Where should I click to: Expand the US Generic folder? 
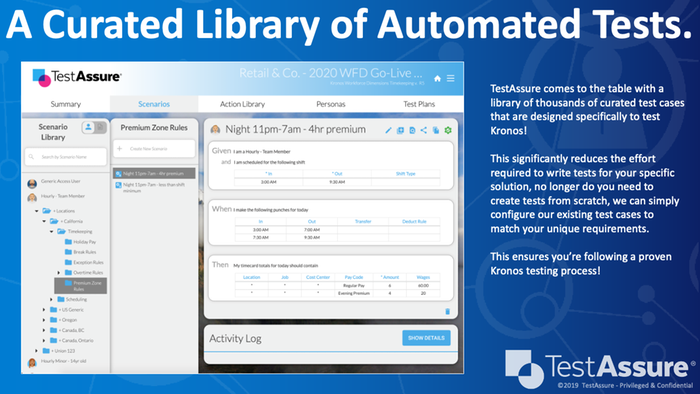point(44,310)
